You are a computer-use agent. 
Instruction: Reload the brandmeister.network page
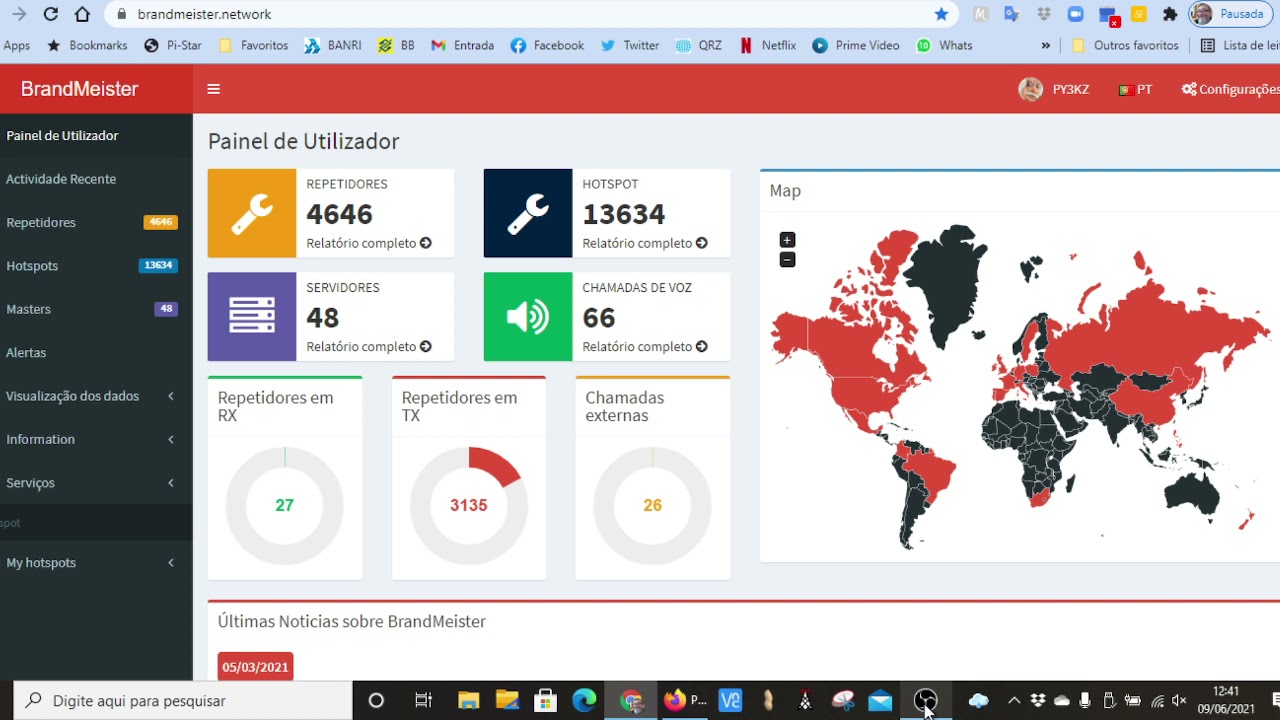(50, 14)
